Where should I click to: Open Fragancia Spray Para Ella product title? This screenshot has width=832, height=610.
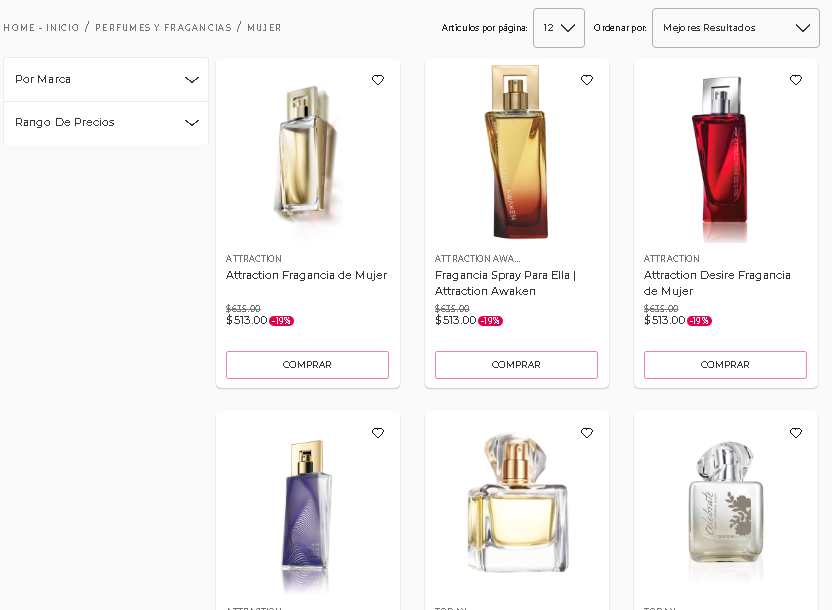click(505, 283)
